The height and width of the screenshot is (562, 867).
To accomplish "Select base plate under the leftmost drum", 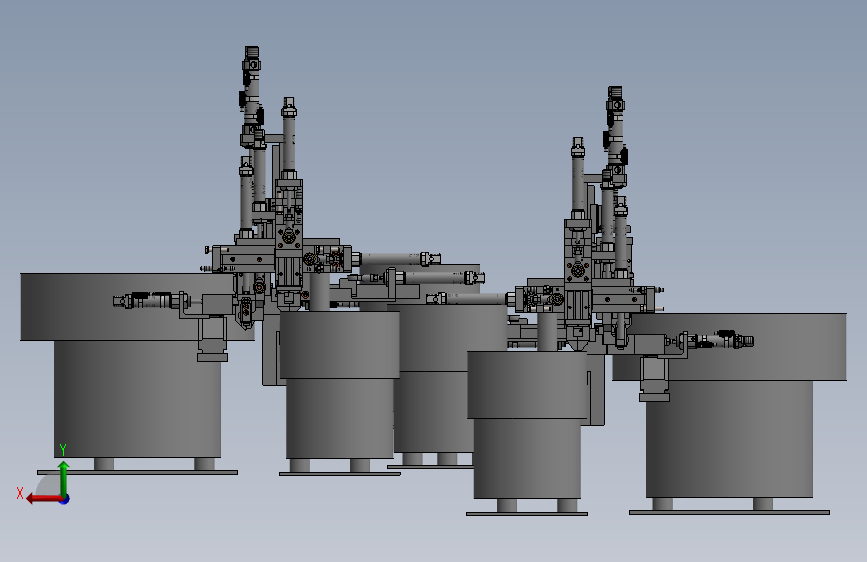I will [137, 472].
